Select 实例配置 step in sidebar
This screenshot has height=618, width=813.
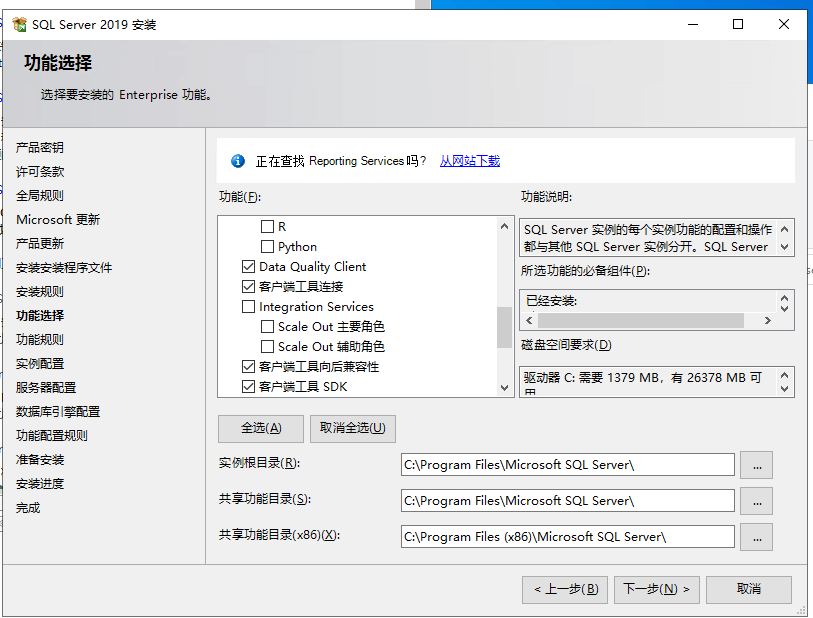click(x=40, y=363)
